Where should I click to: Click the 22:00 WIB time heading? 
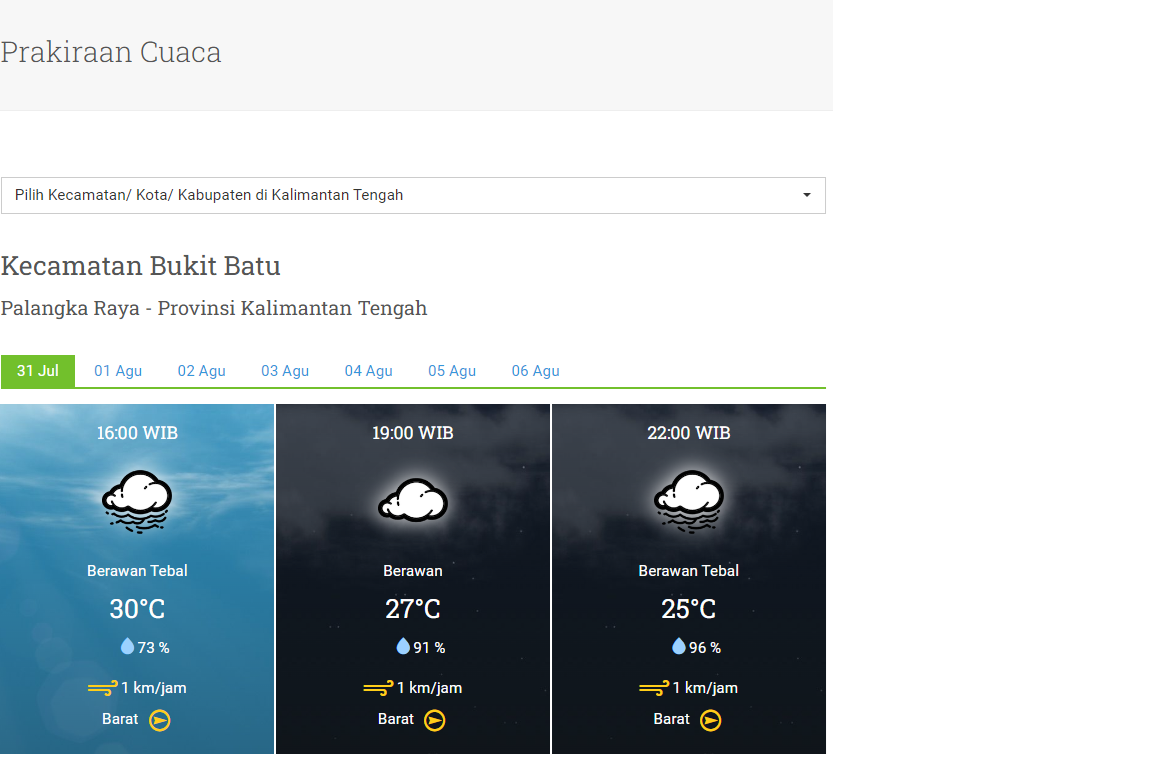click(688, 433)
